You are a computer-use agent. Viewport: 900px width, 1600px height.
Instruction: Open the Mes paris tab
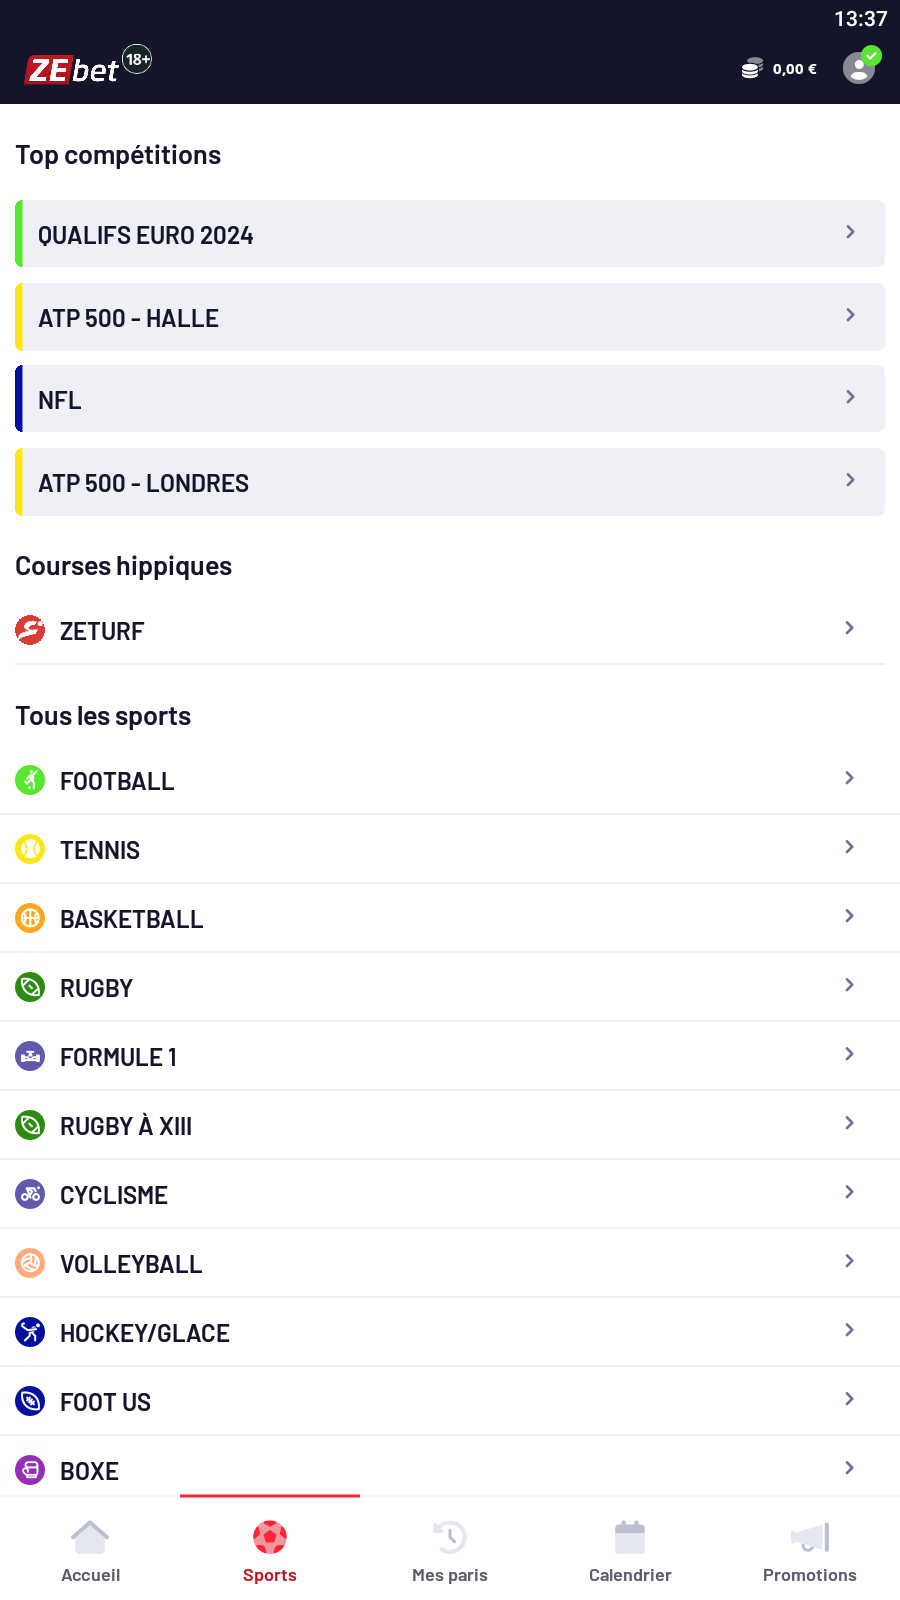pyautogui.click(x=450, y=1552)
